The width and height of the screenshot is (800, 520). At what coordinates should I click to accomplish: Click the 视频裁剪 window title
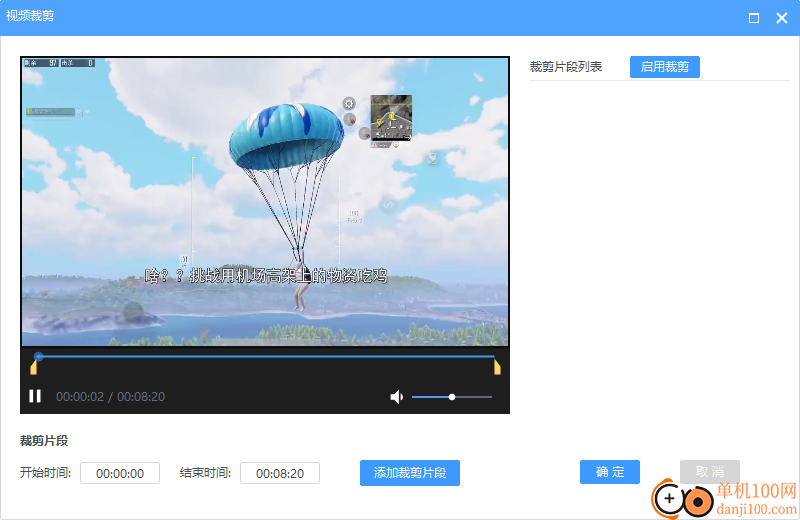click(x=30, y=16)
